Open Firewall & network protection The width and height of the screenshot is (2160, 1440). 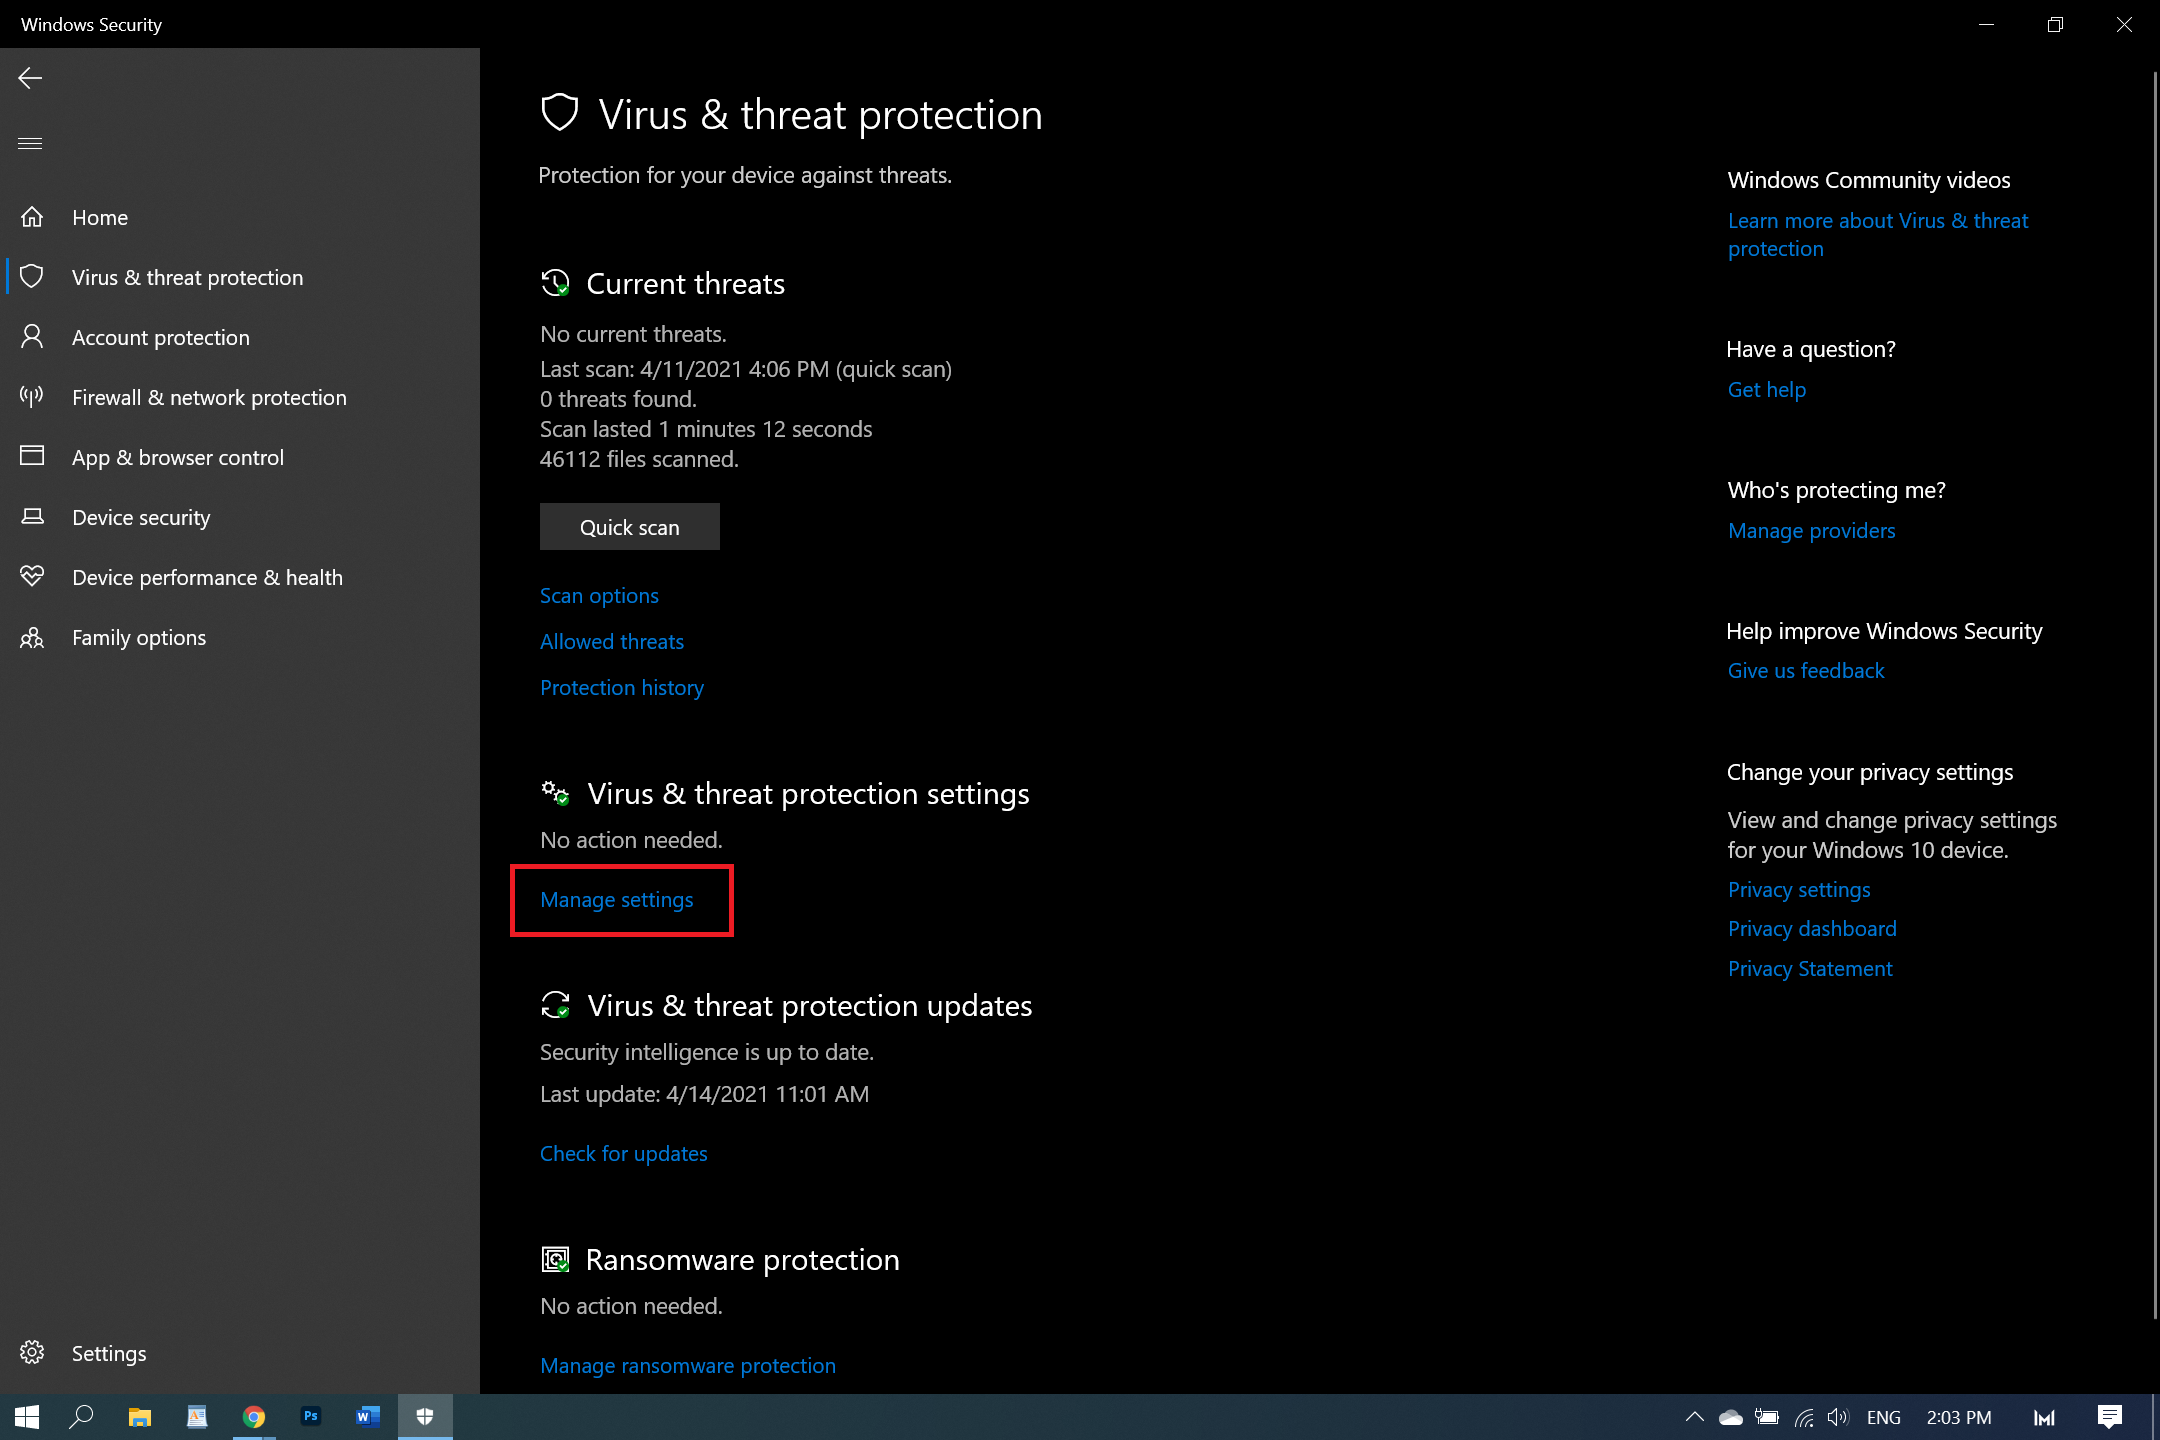click(x=240, y=397)
